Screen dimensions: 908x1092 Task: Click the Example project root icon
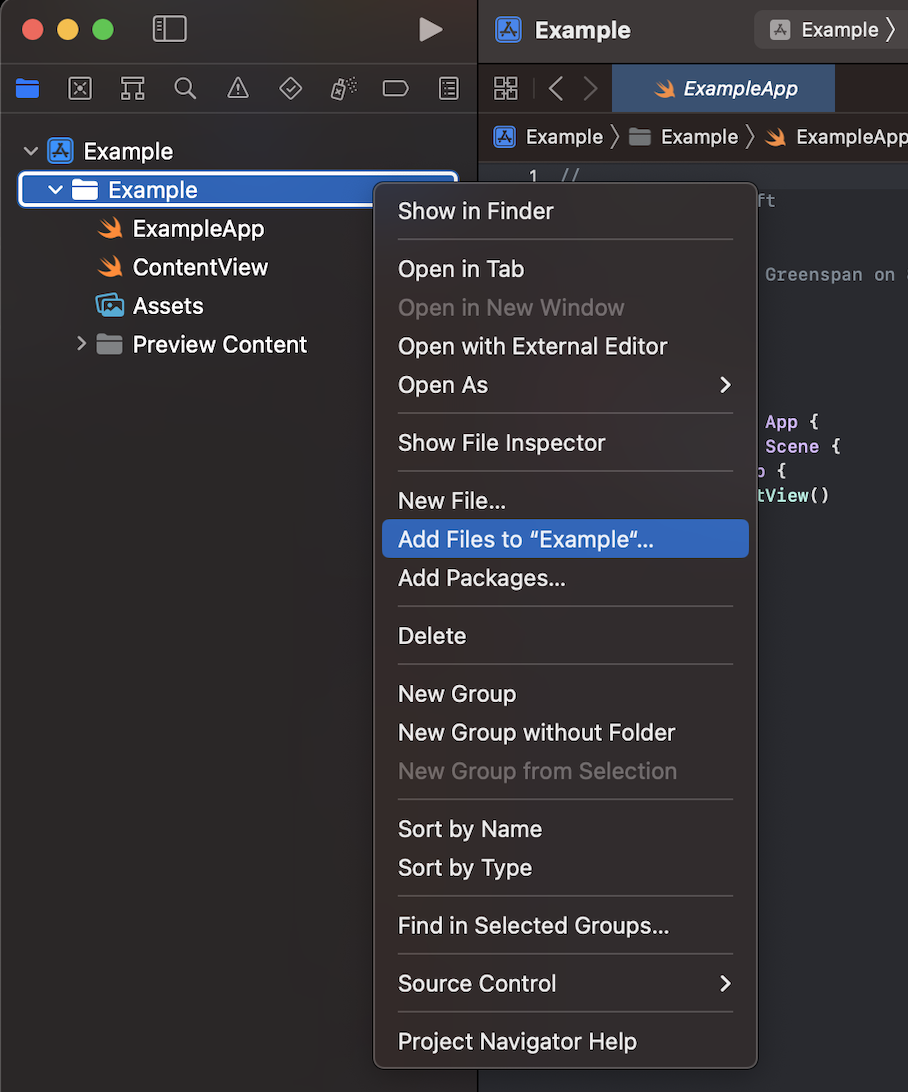coord(61,150)
